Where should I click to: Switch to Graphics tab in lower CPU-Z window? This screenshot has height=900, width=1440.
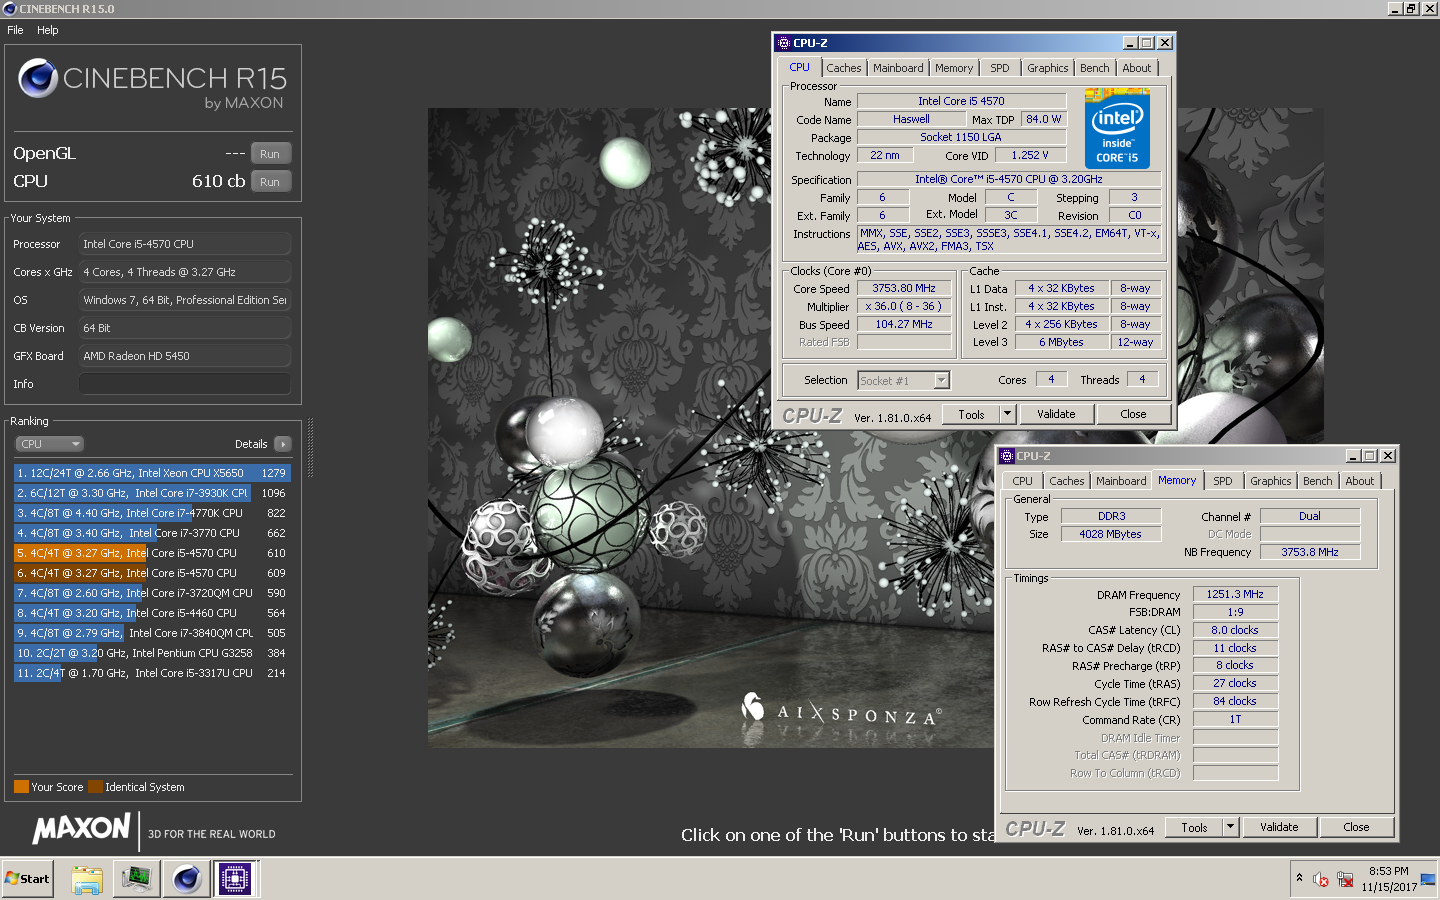[1270, 481]
